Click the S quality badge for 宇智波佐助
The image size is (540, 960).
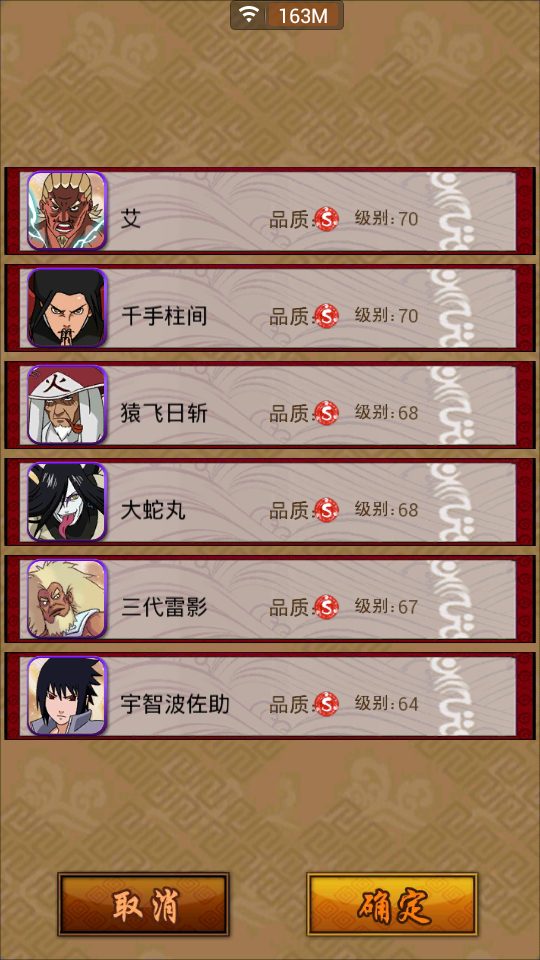point(327,704)
